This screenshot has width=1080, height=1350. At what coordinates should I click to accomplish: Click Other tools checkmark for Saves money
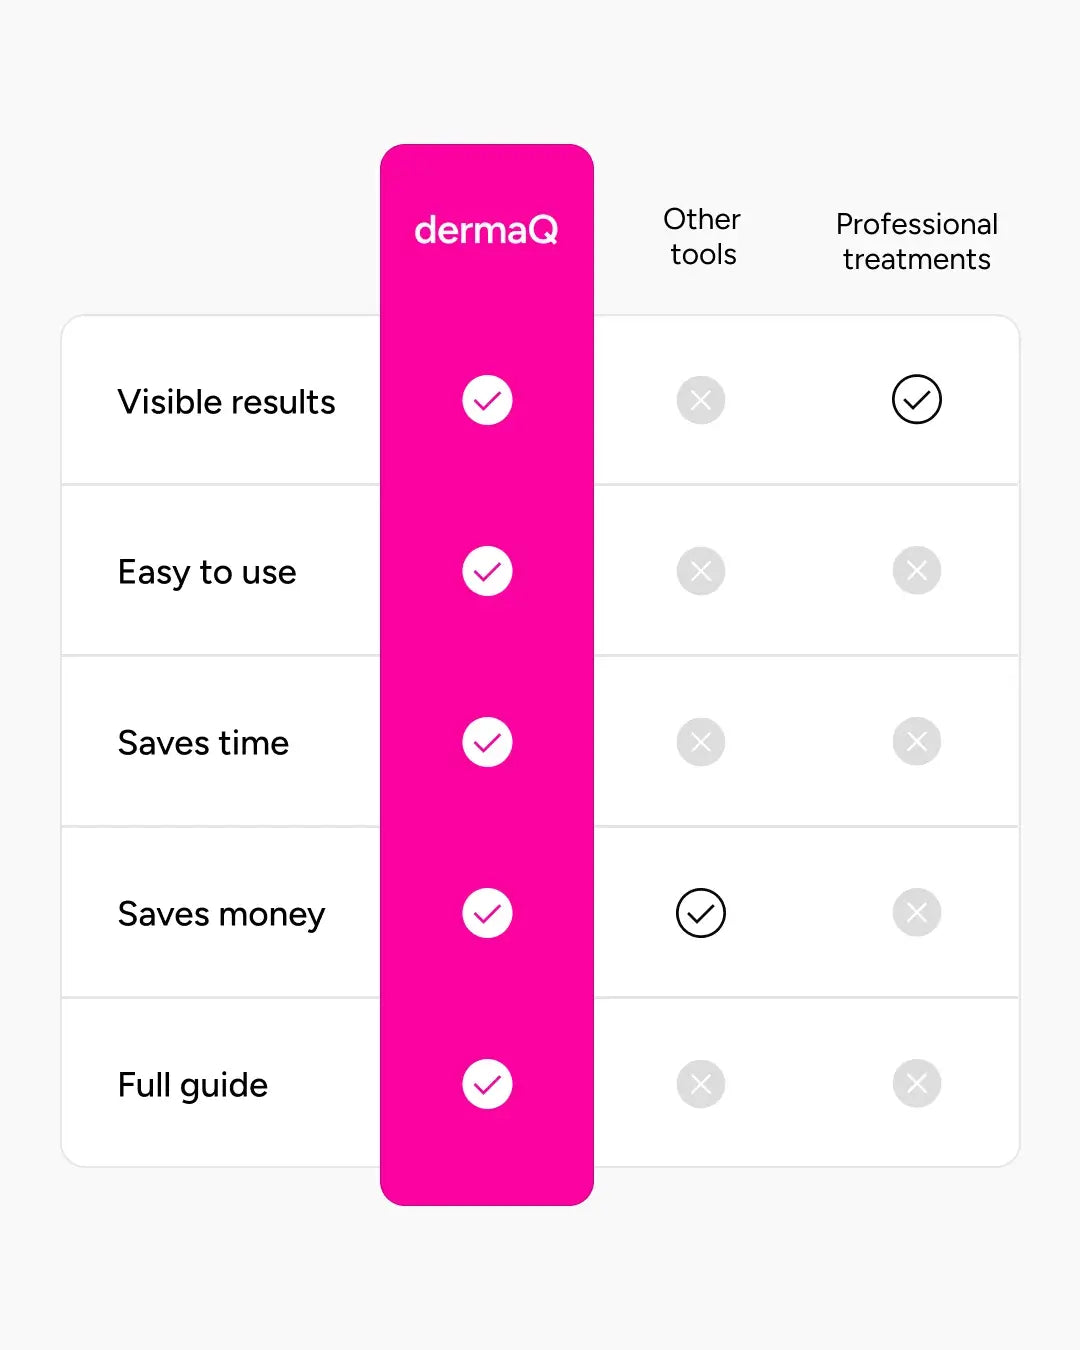(x=701, y=913)
